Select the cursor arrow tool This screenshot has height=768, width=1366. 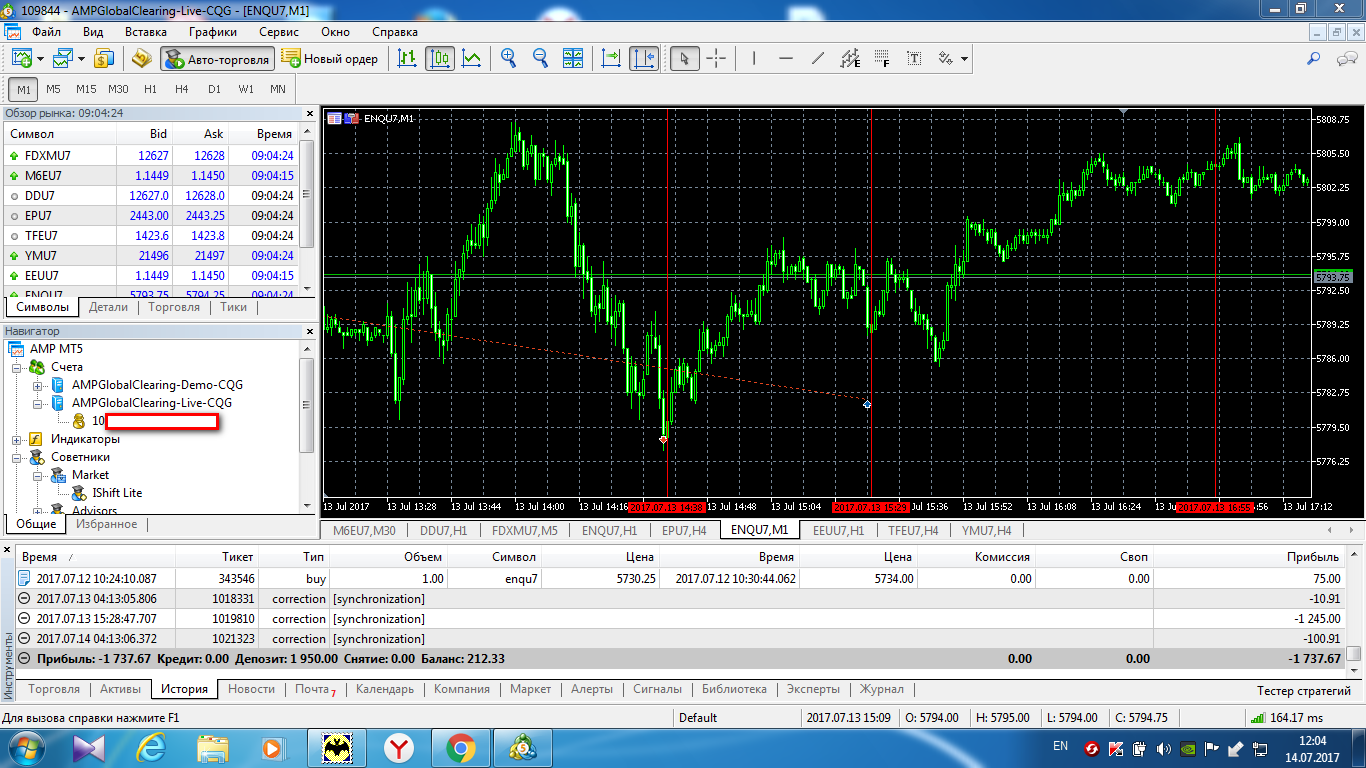click(x=684, y=59)
